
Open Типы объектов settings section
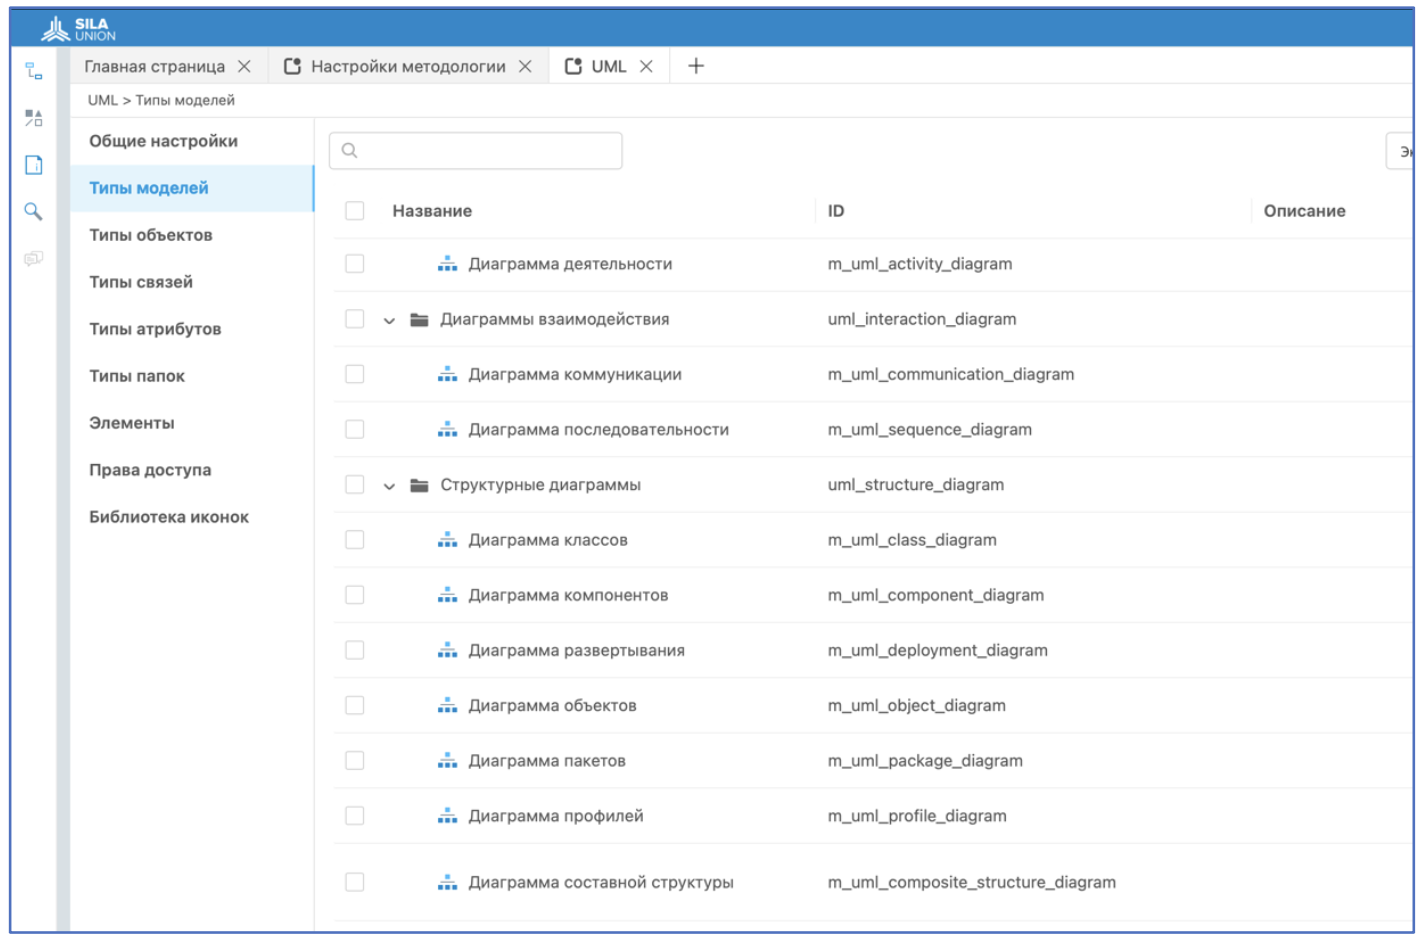pos(151,235)
